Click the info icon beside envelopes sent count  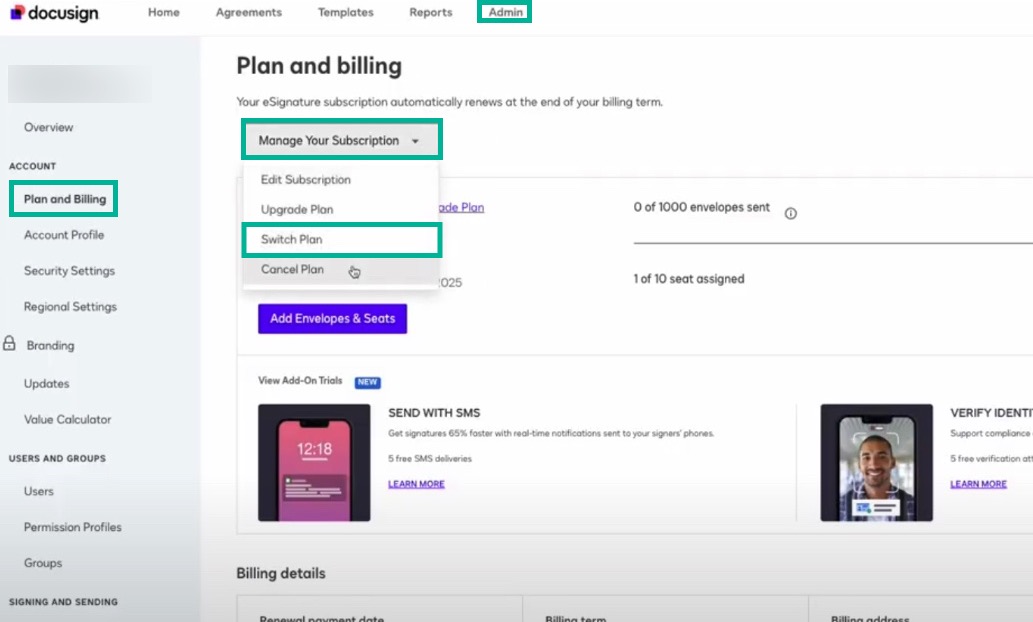(791, 212)
